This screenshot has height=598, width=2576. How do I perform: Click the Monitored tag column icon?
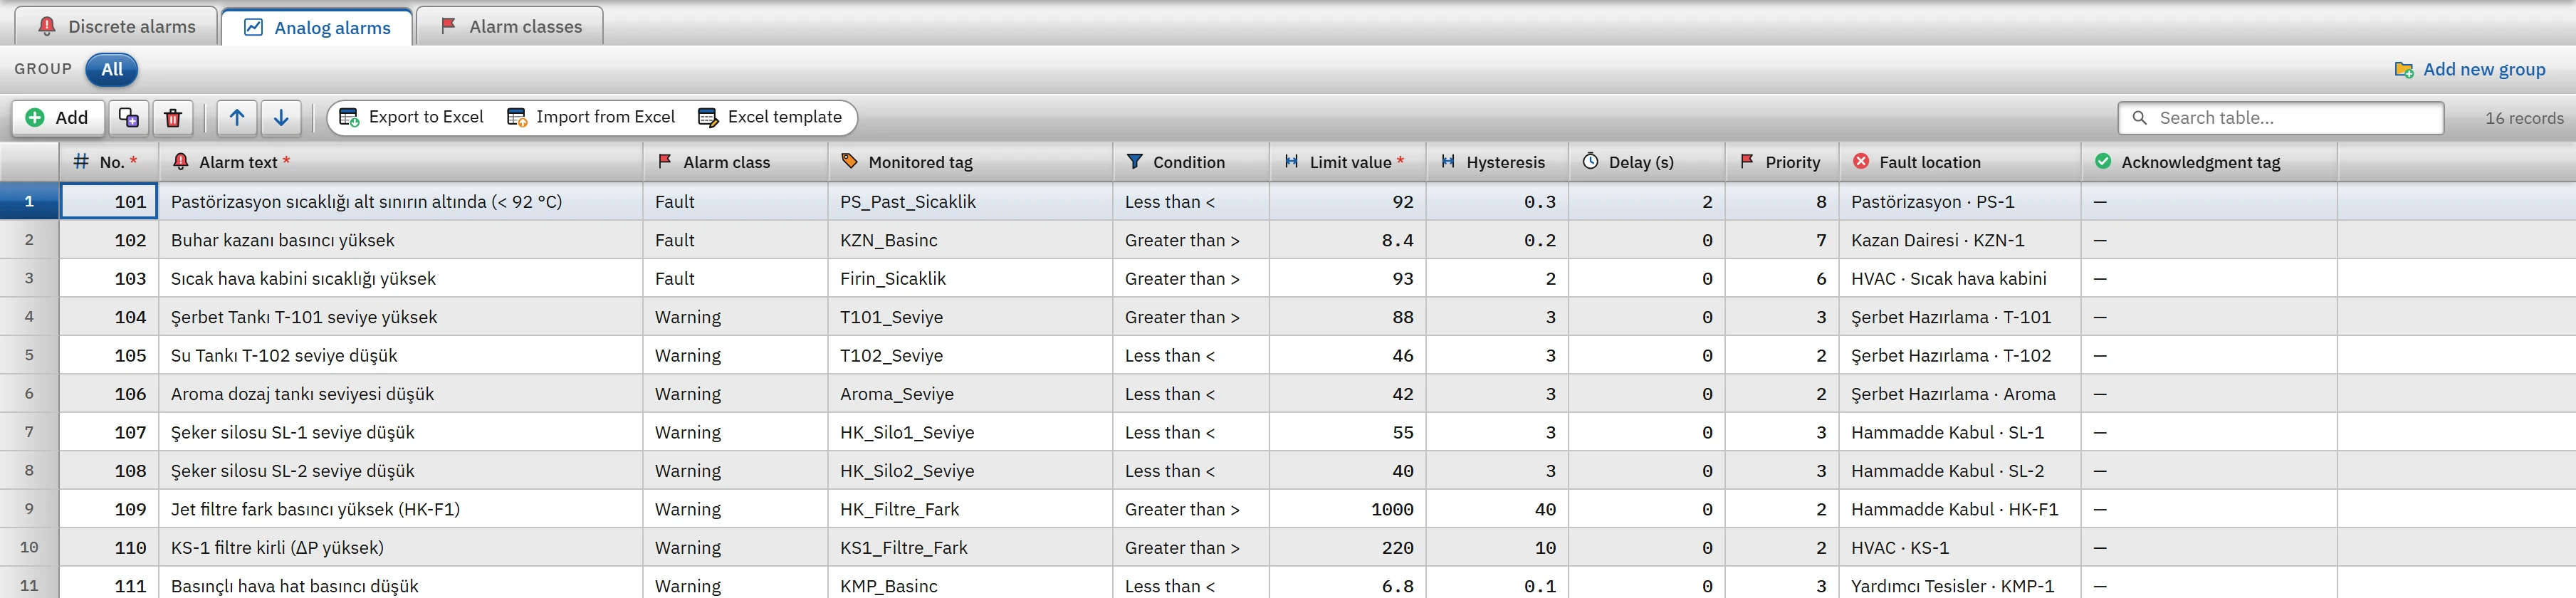click(850, 161)
